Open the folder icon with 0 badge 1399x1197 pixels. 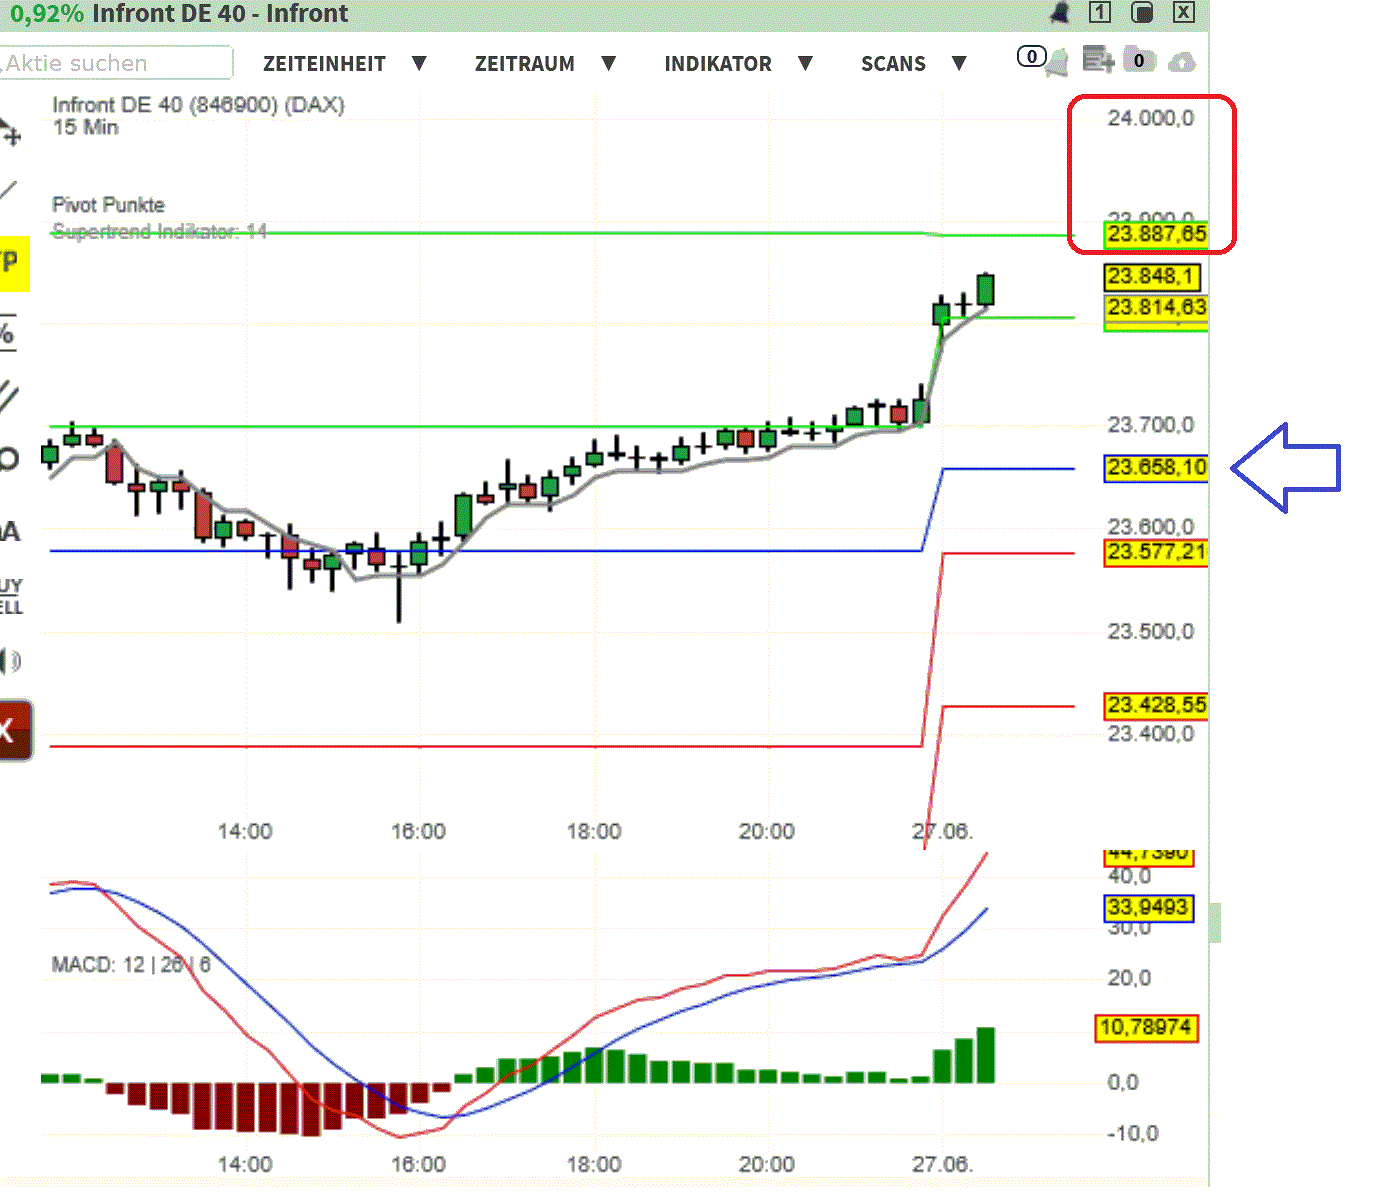point(1138,61)
